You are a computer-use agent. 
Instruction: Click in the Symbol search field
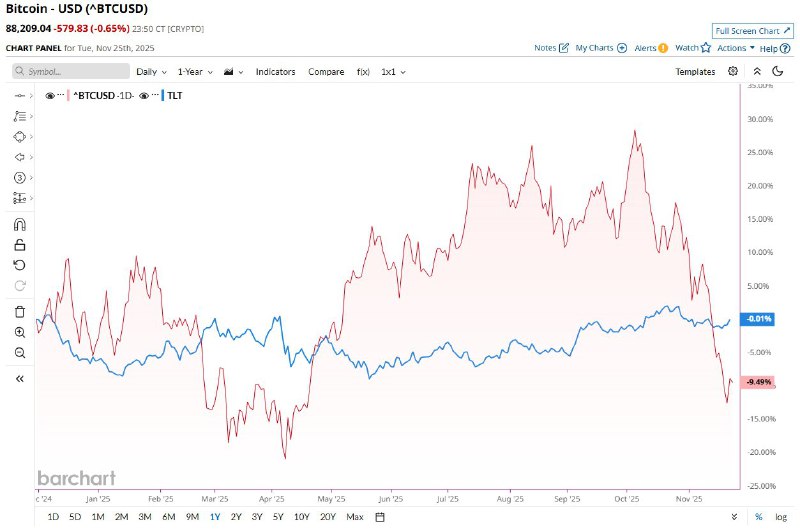click(x=72, y=72)
